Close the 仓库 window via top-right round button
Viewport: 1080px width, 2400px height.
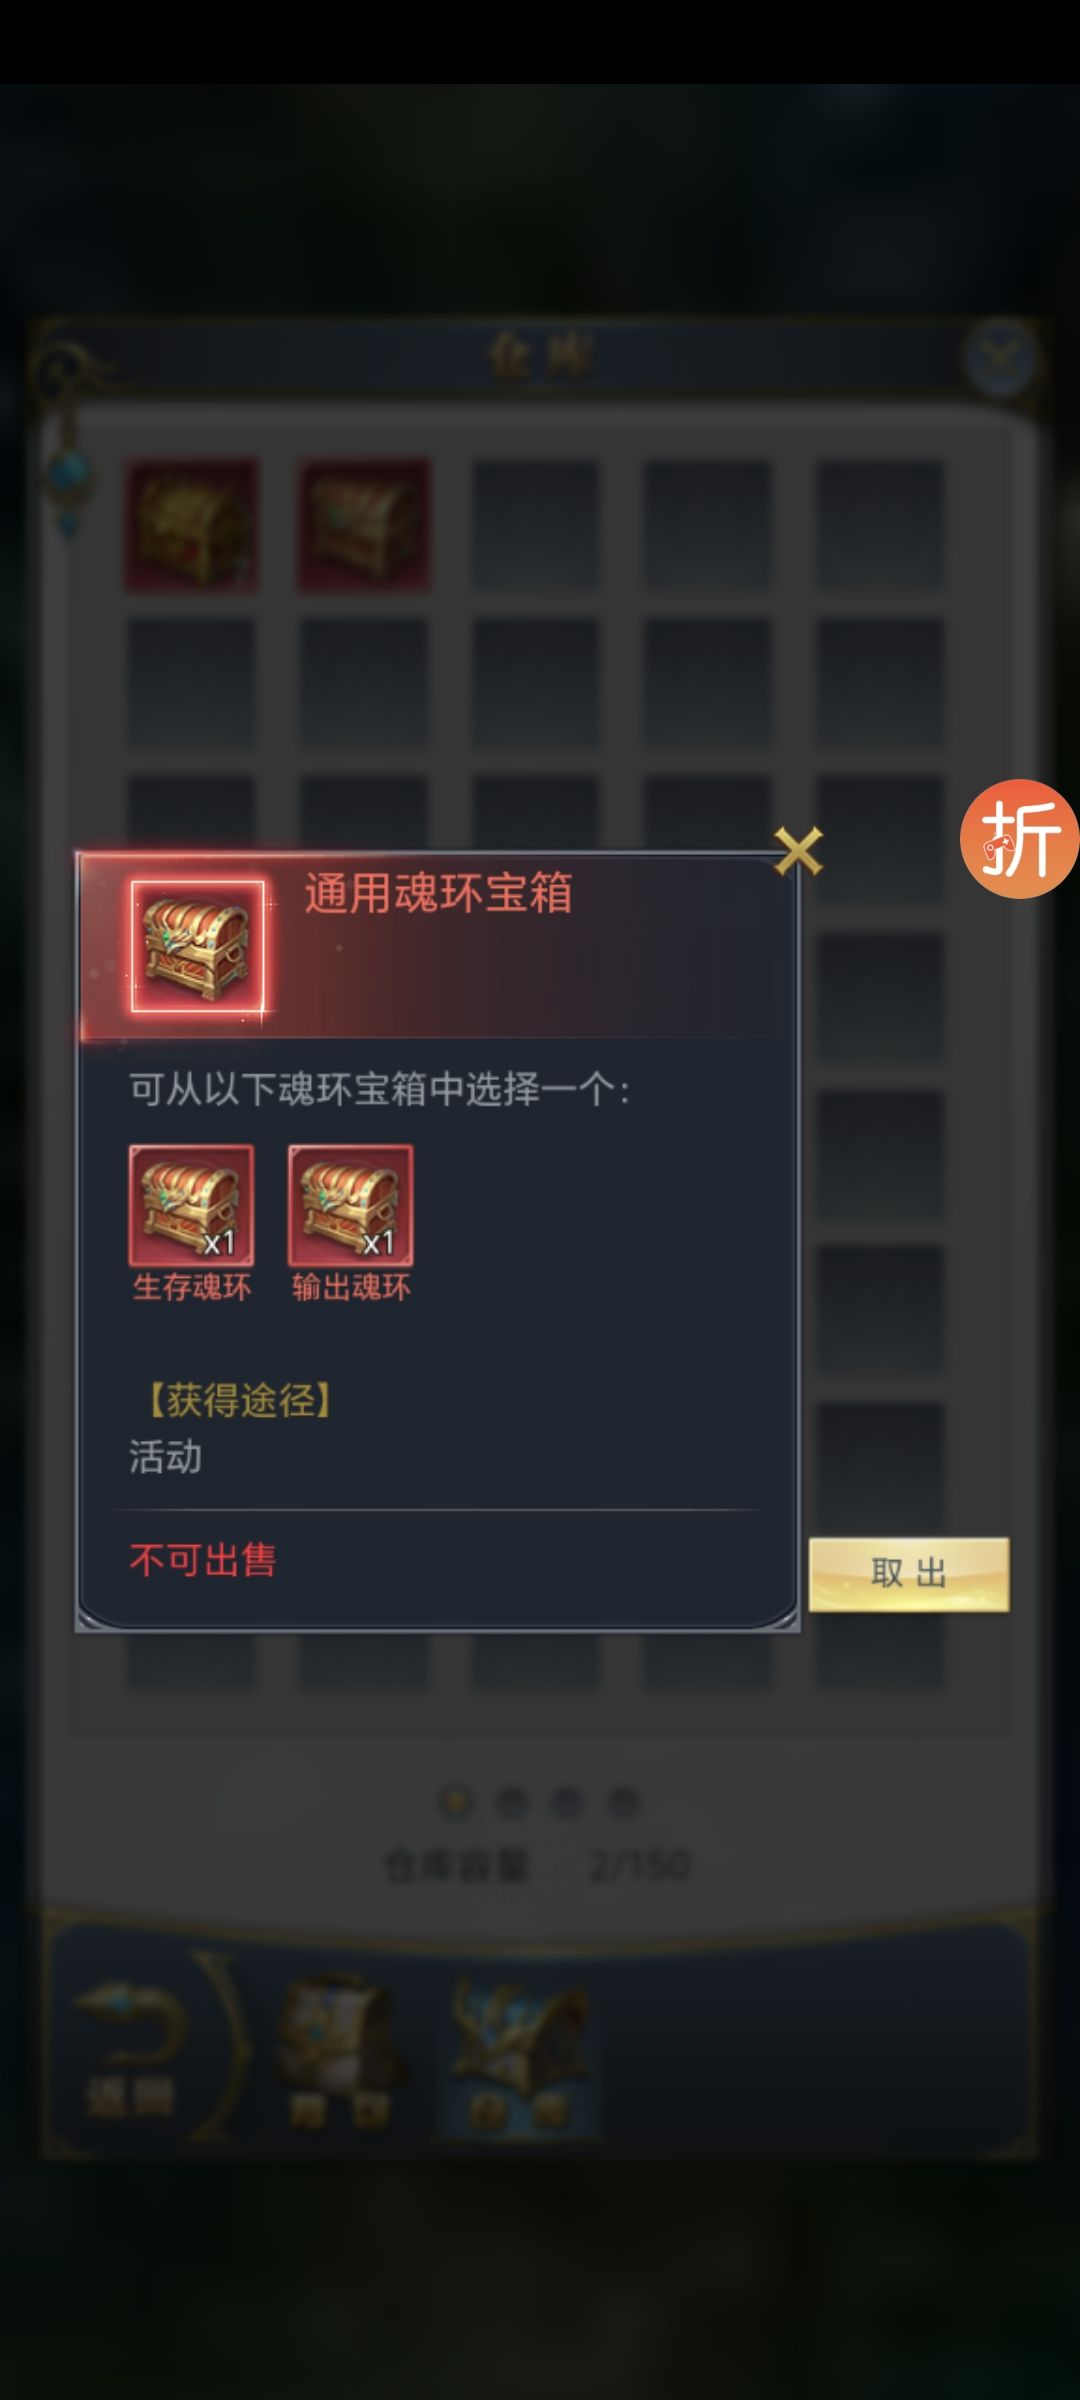tap(998, 356)
